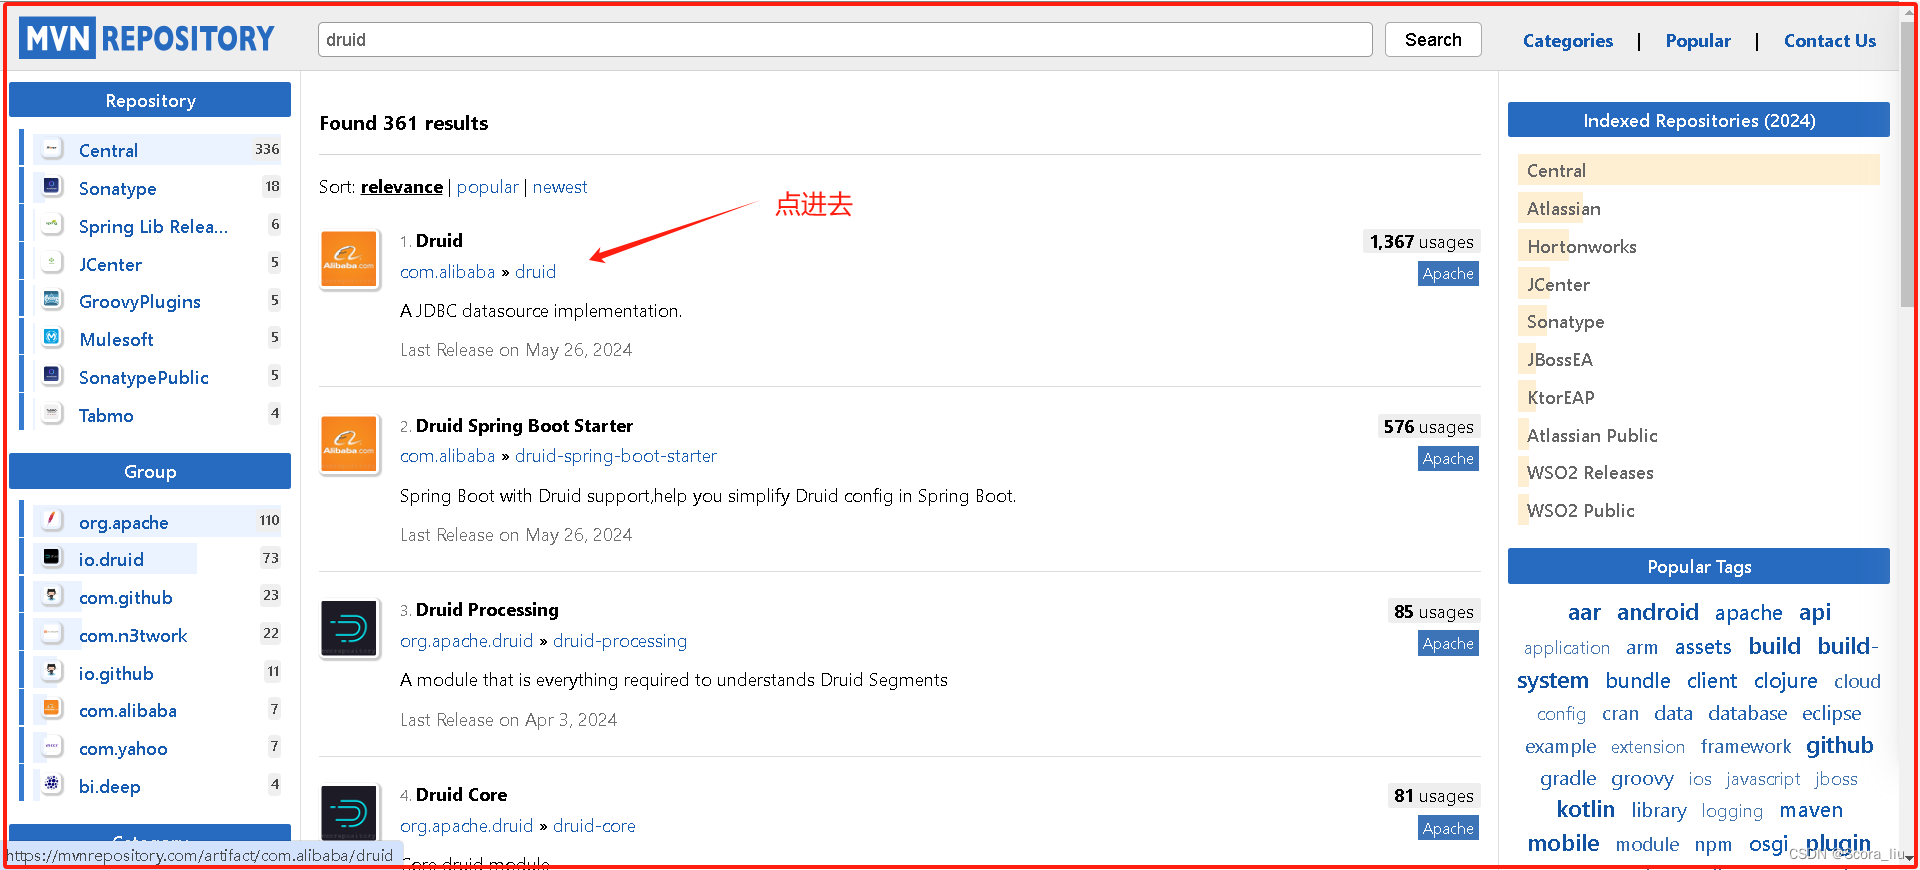This screenshot has height=870, width=1920.
Task: Focus the search box containing druid
Action: coord(845,40)
